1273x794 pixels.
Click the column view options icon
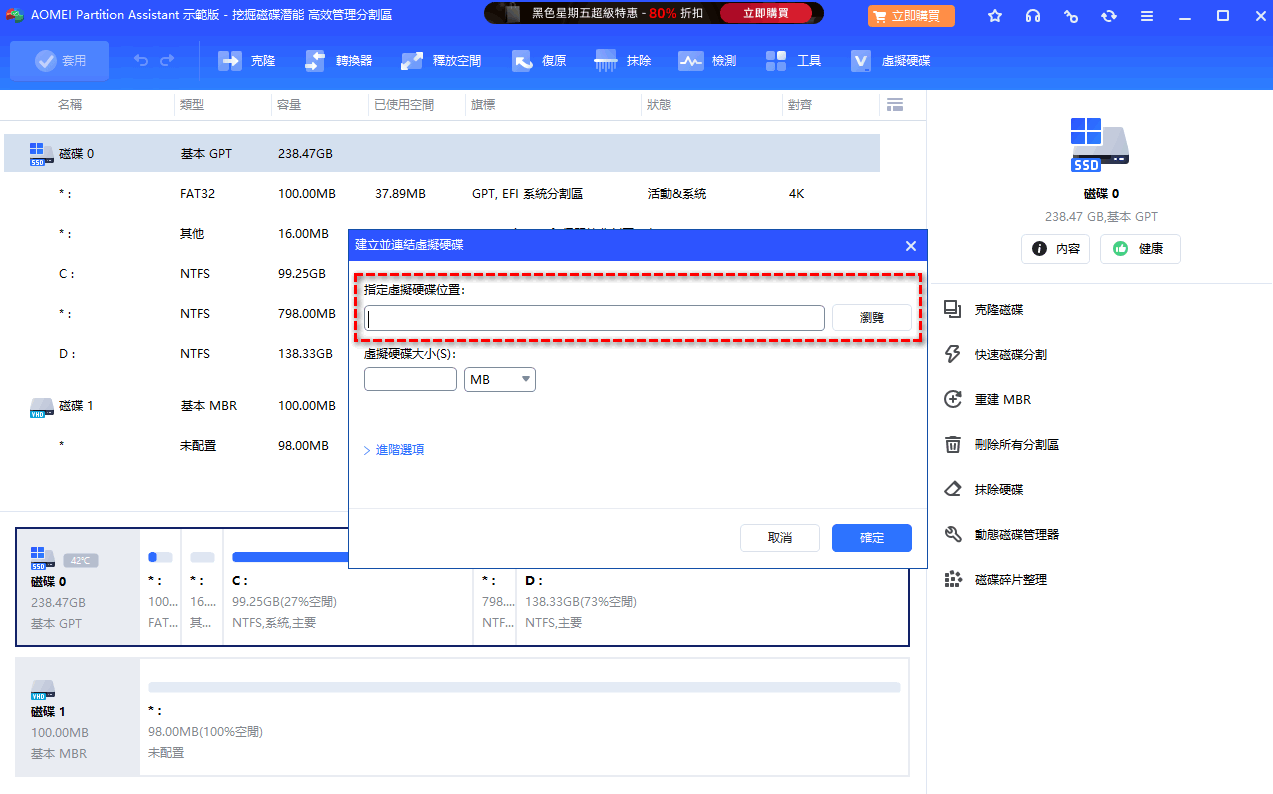(x=895, y=104)
